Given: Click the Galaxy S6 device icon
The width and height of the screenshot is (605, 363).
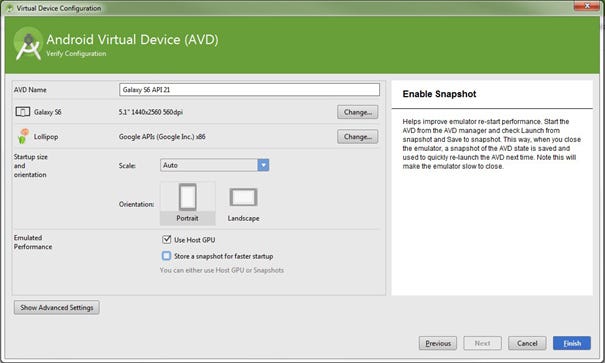Looking at the screenshot, I should (22, 112).
